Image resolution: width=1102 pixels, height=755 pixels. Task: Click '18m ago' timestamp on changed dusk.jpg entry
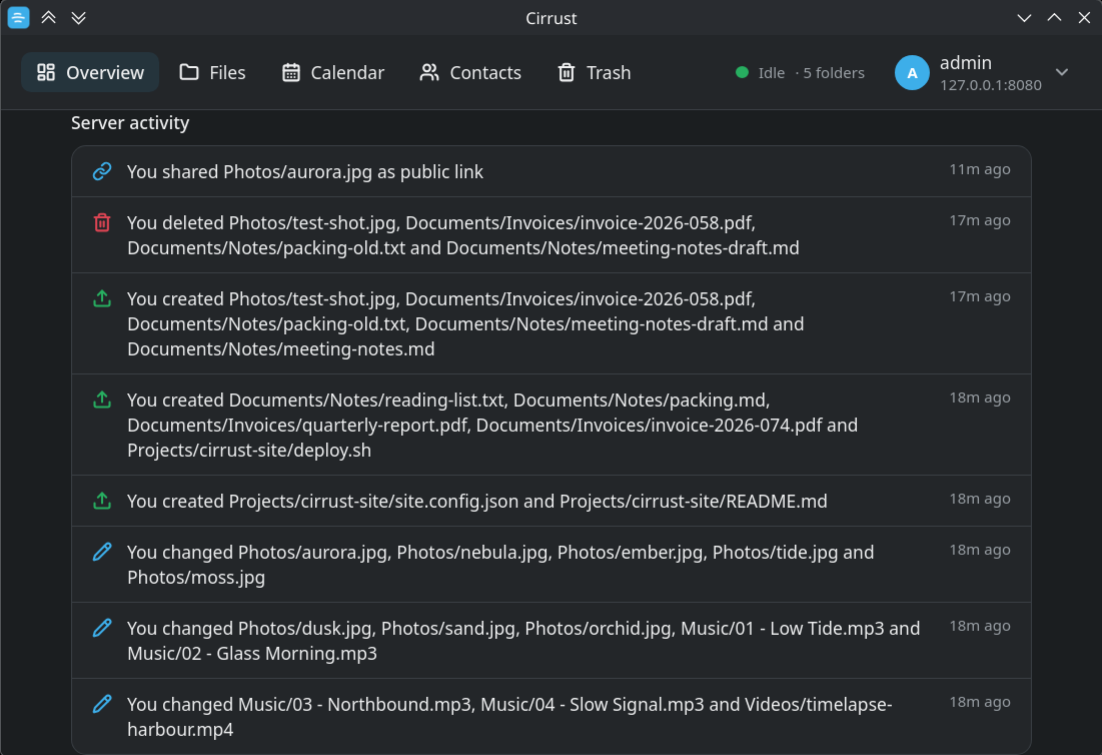click(980, 626)
